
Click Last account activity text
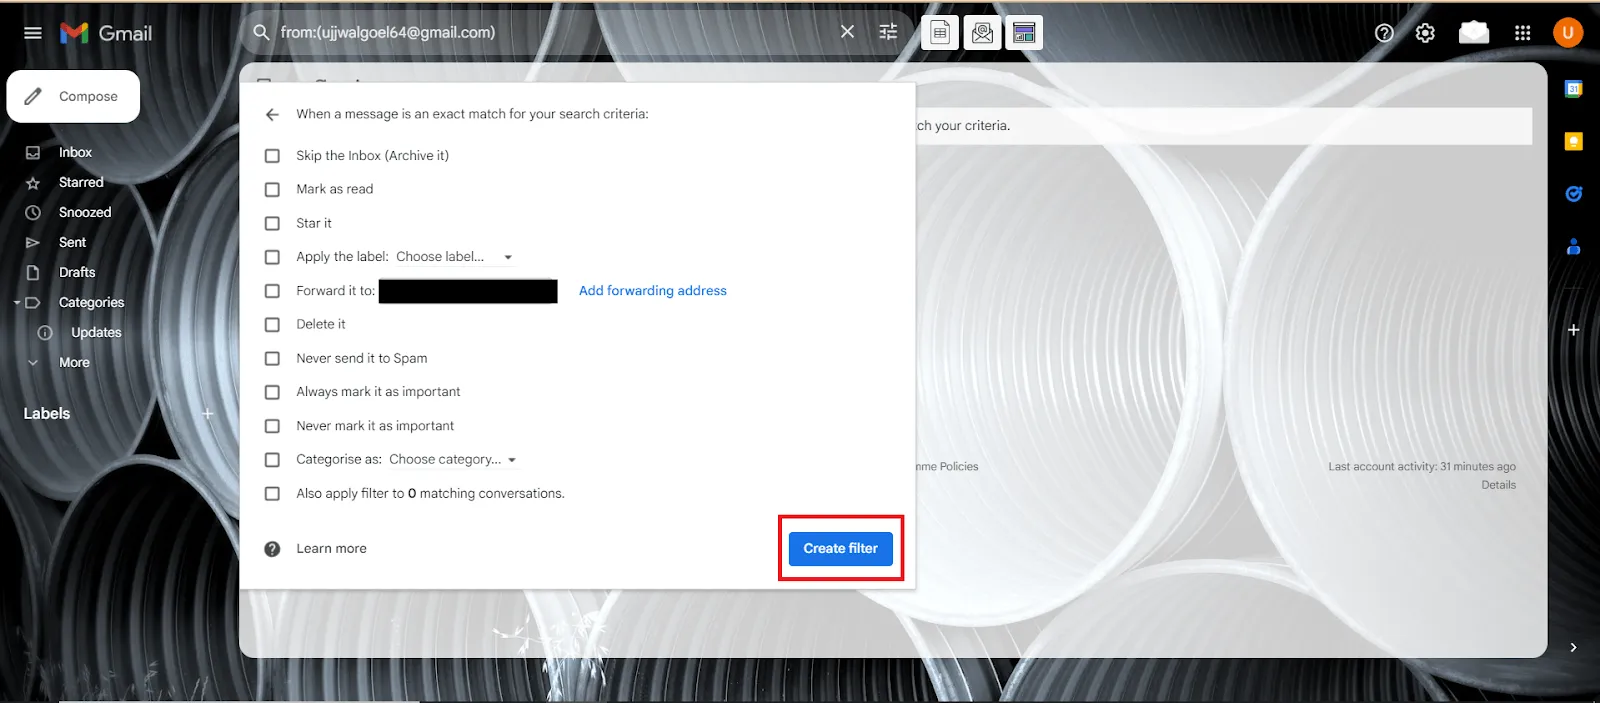[1422, 467]
